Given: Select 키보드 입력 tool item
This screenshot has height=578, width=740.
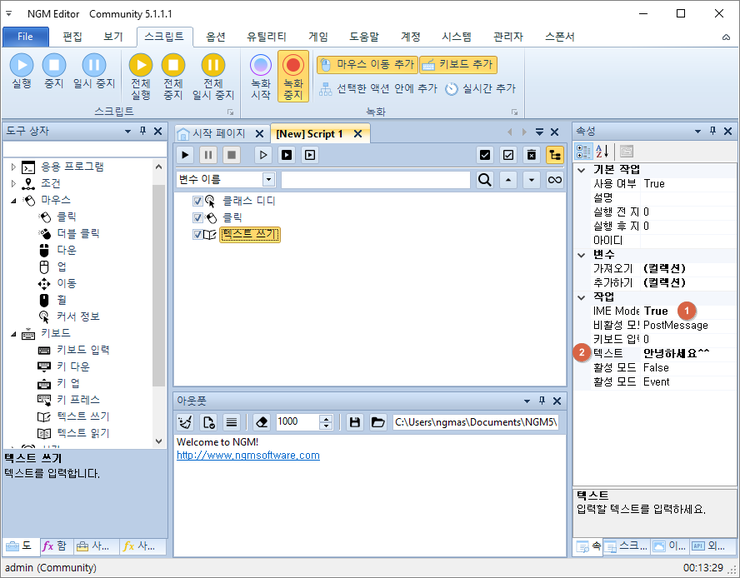Looking at the screenshot, I should click(74, 350).
